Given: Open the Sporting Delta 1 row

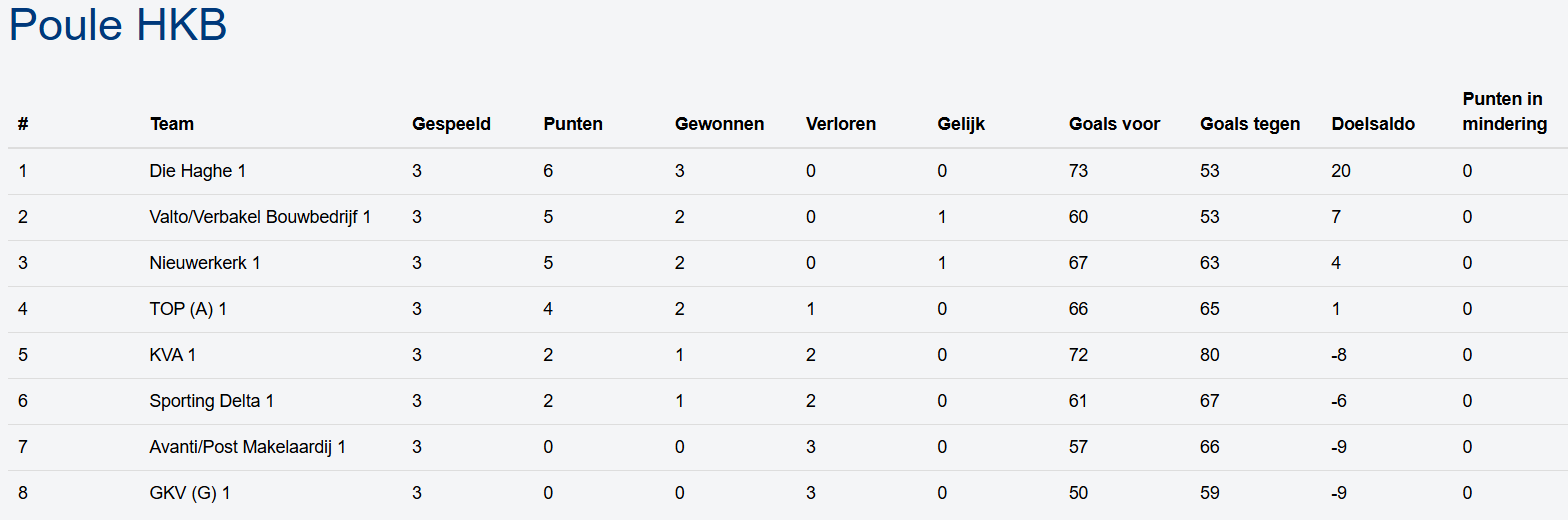Looking at the screenshot, I should (x=211, y=401).
